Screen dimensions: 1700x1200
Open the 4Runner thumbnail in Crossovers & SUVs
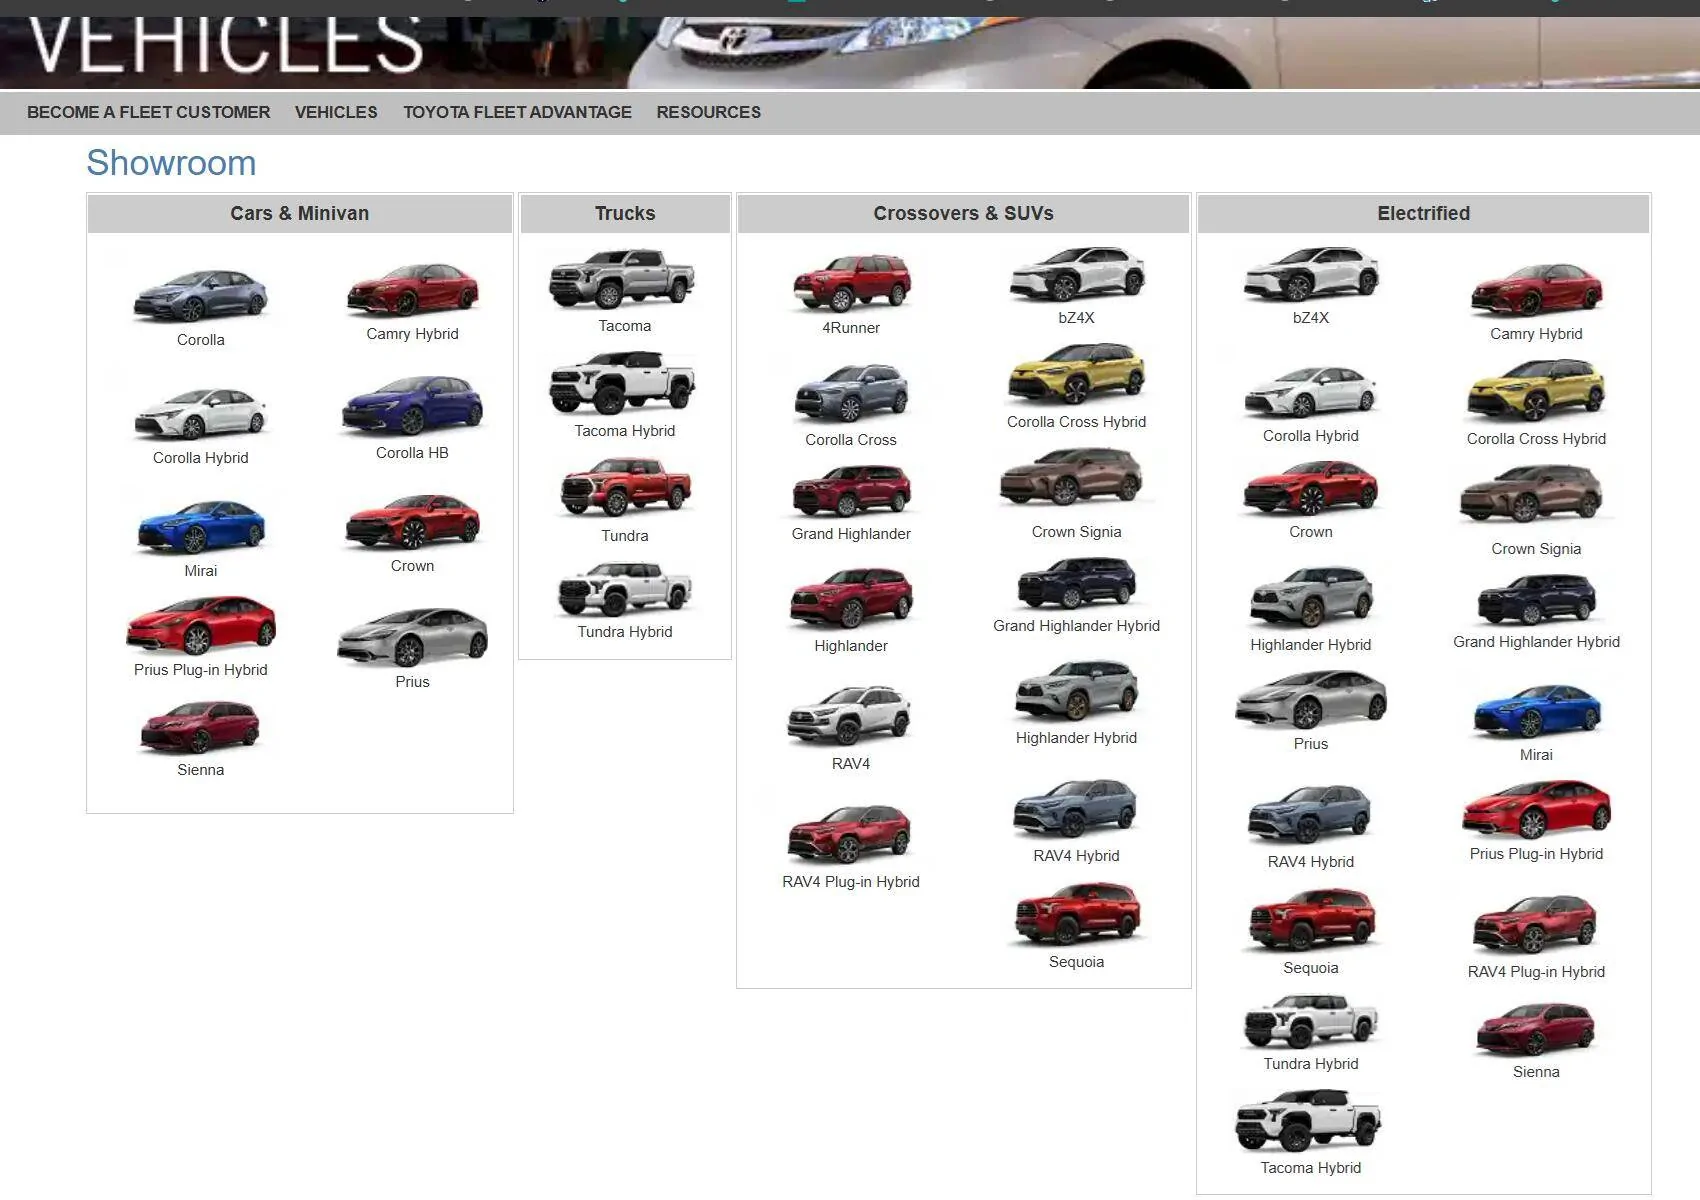(849, 283)
